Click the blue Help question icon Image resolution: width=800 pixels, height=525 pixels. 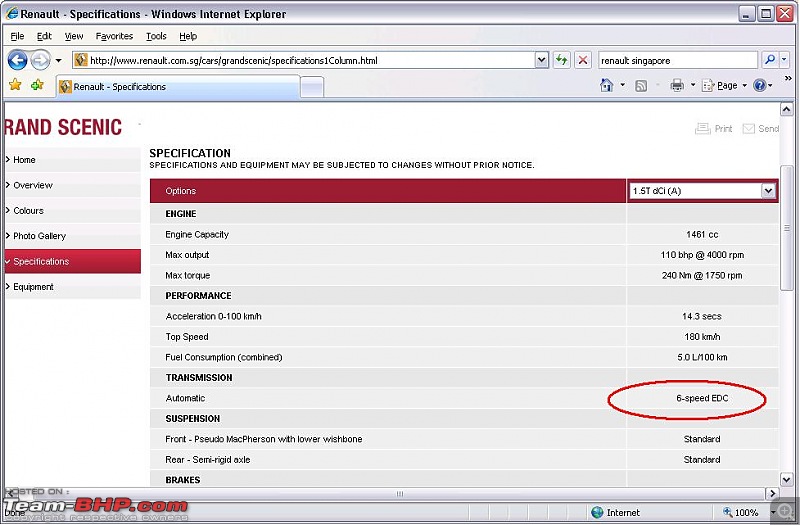click(x=759, y=85)
